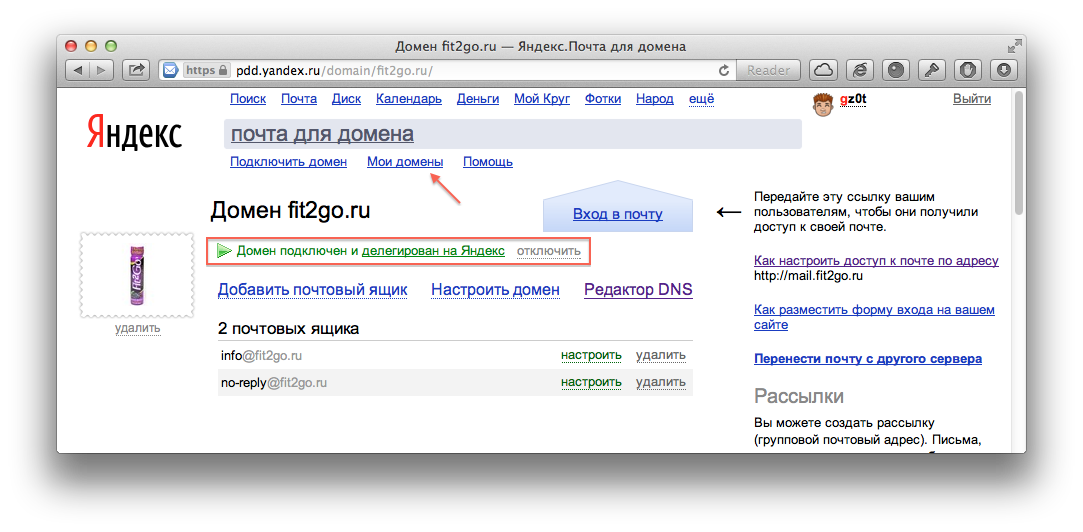
Task: Open the Поиск link
Action: click(x=248, y=99)
